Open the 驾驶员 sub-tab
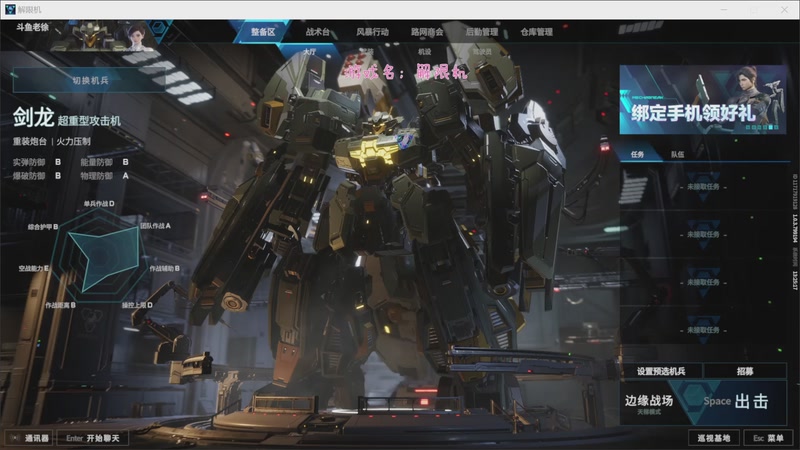Viewport: 800px width, 450px height. [482, 52]
